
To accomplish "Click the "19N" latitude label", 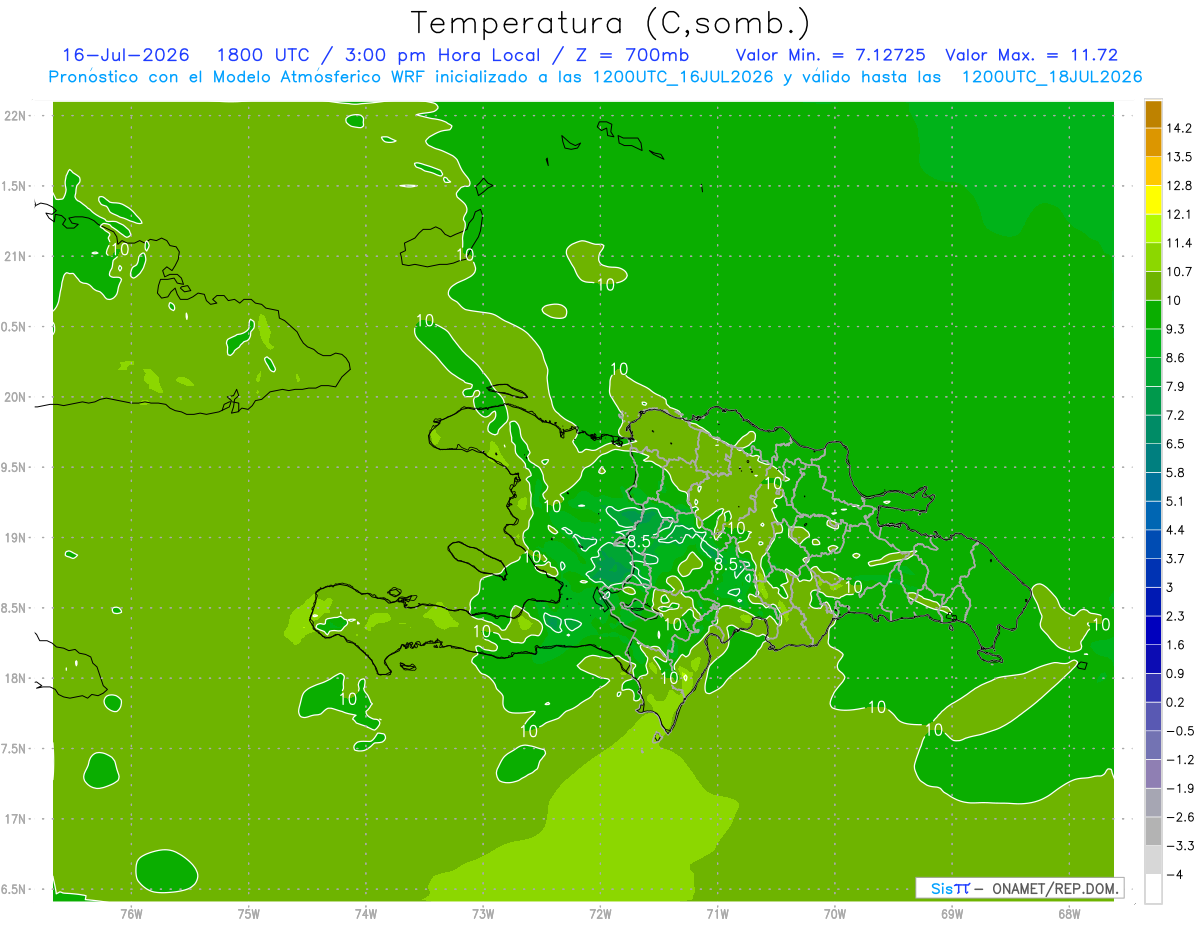I will coord(16,538).
